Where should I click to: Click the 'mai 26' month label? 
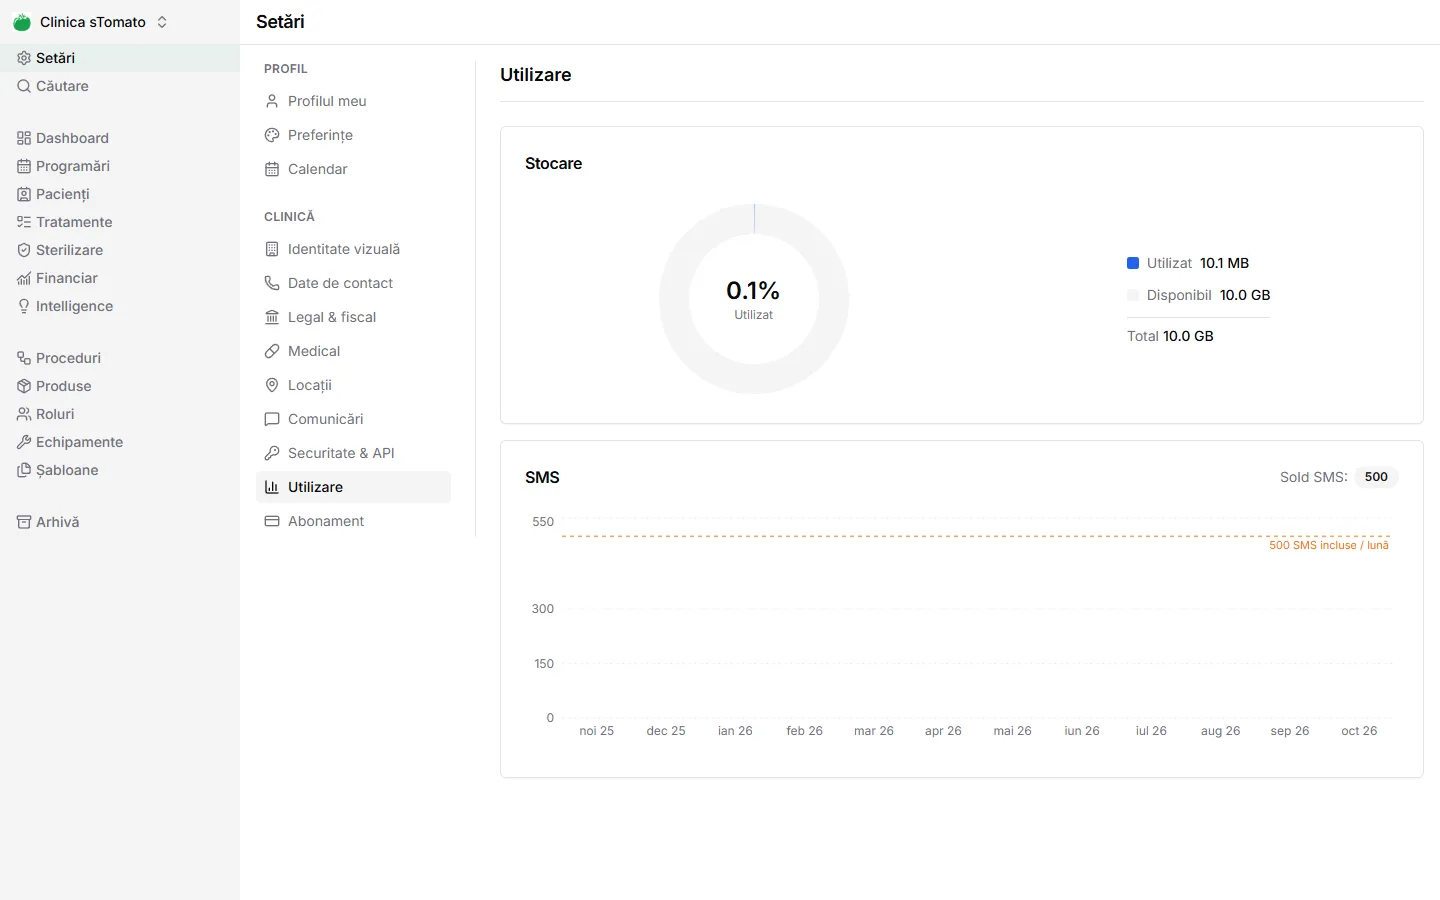coord(1012,731)
